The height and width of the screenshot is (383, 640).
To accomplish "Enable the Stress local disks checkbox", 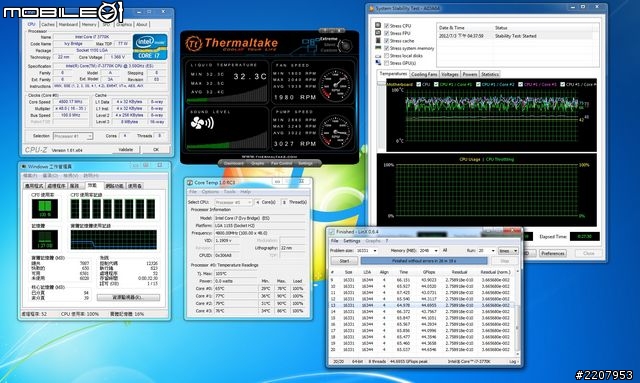I will 387,56.
